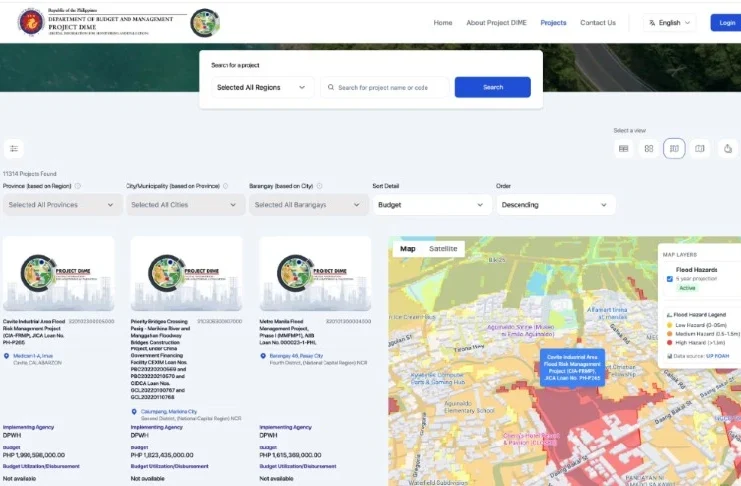Select the full map view icon

[x=699, y=148]
